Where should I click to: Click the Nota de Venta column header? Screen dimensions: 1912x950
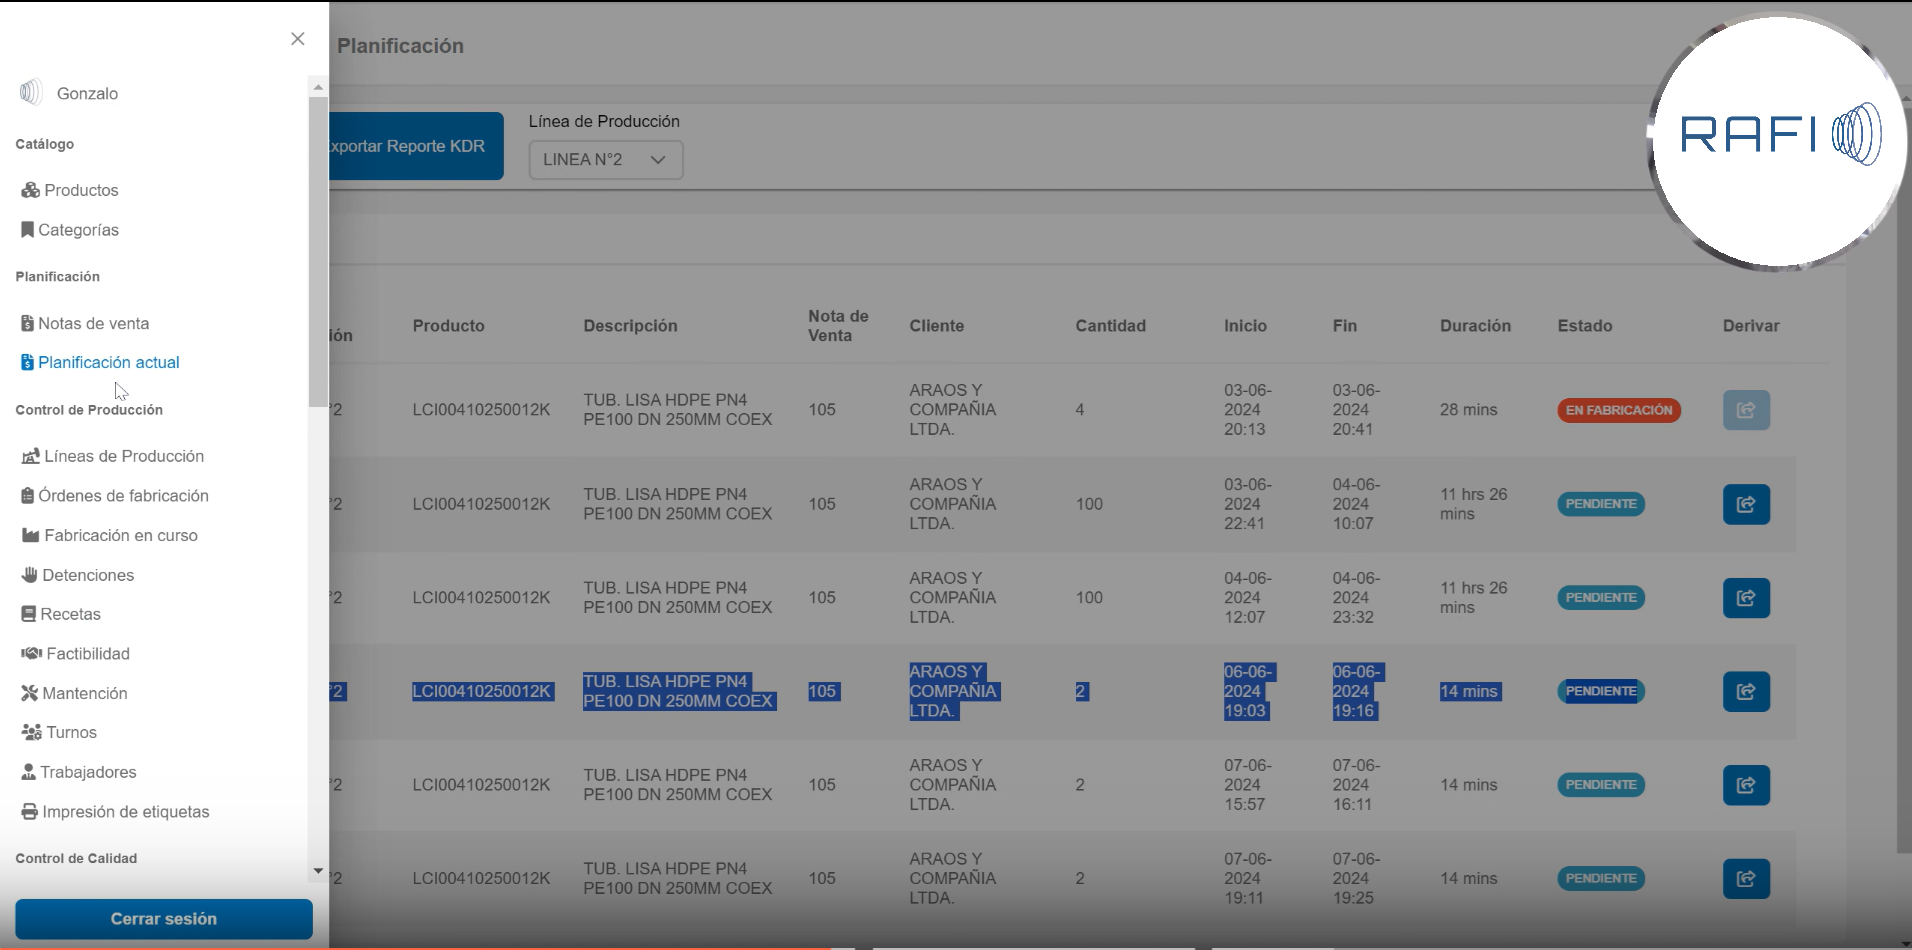tap(838, 326)
